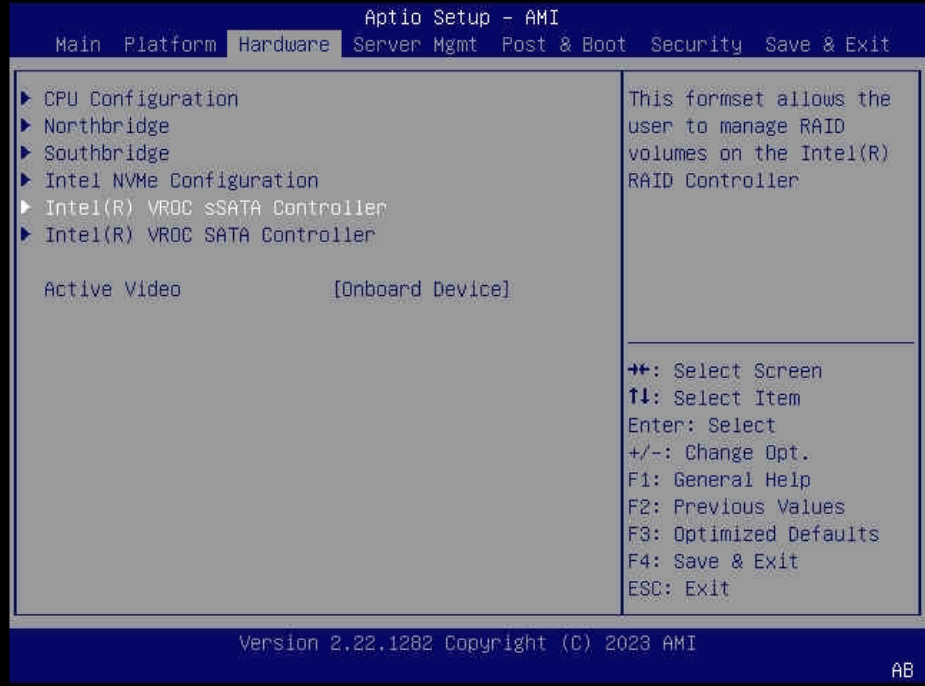Open Intel NVMe Configuration
925x686 pixels.
(x=181, y=180)
